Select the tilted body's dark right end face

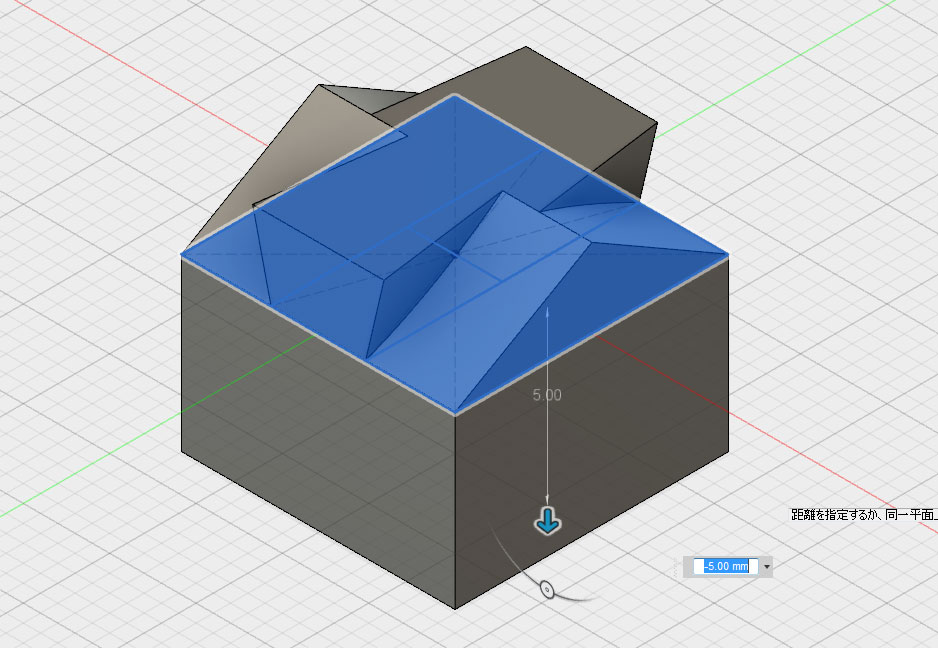point(628,160)
